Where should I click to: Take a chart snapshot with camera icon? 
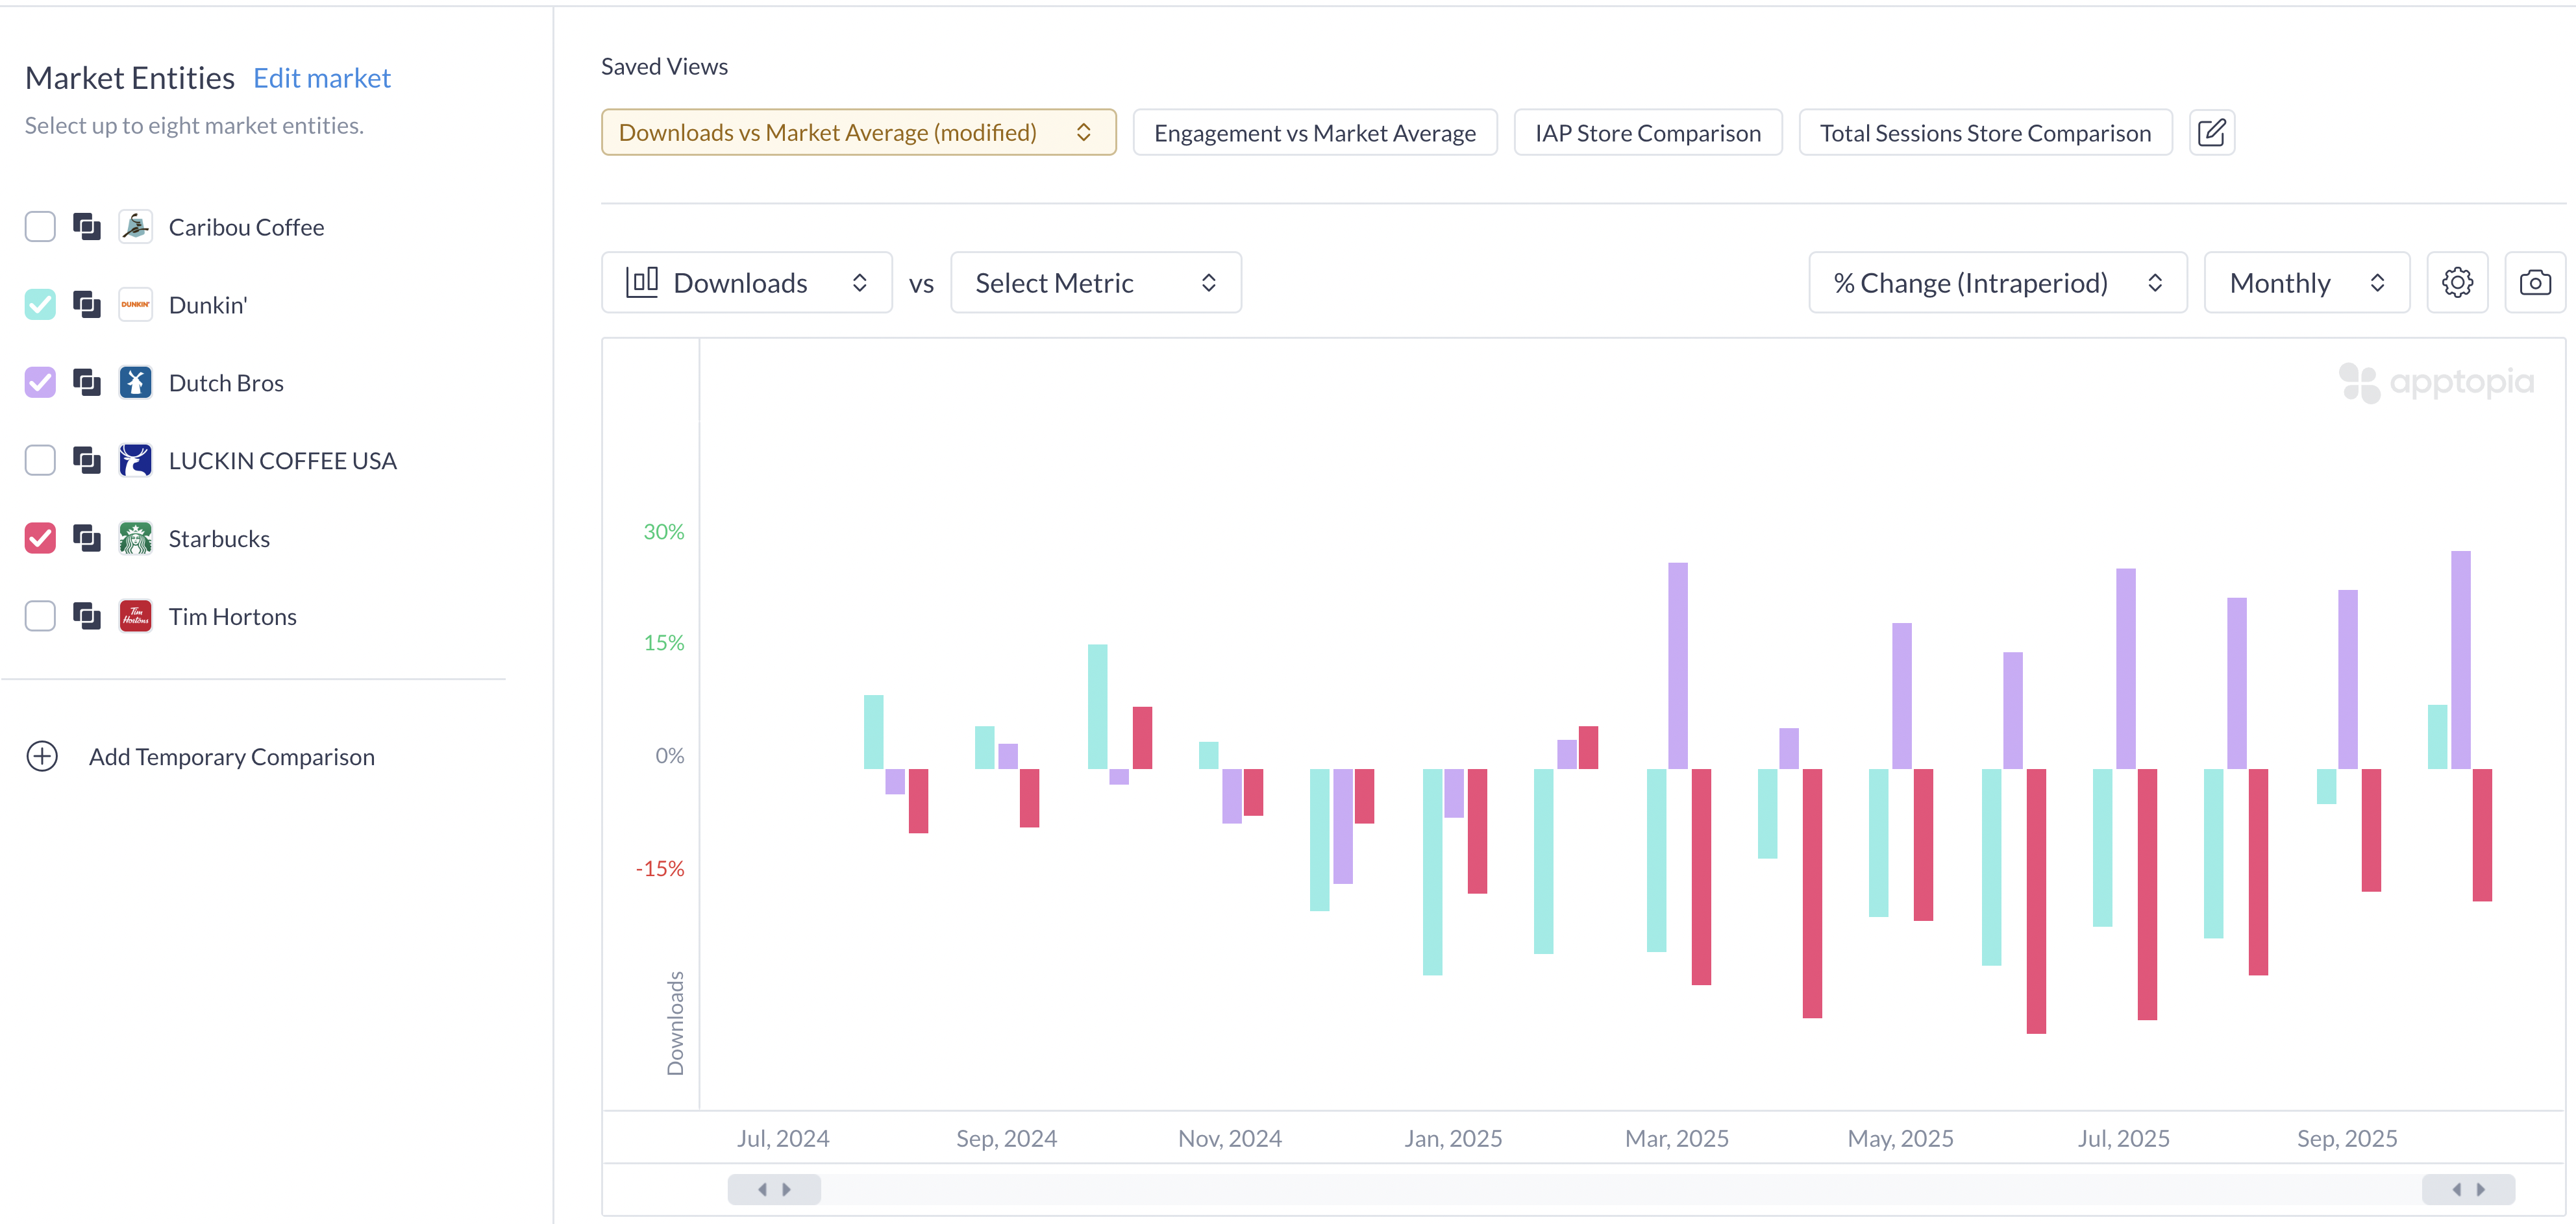pyautogui.click(x=2534, y=283)
